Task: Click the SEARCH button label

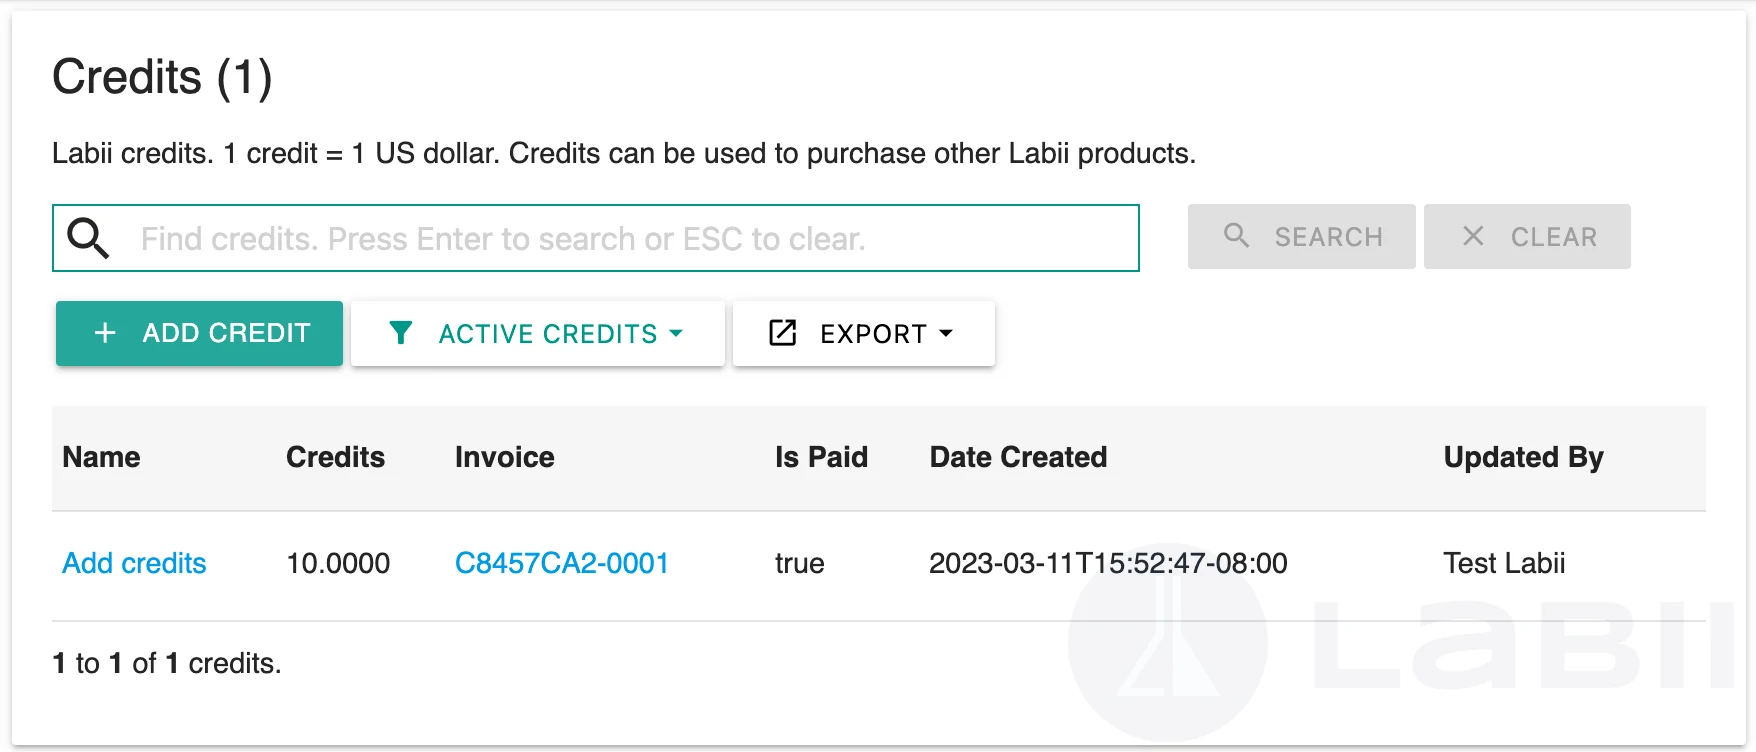Action: click(x=1328, y=237)
